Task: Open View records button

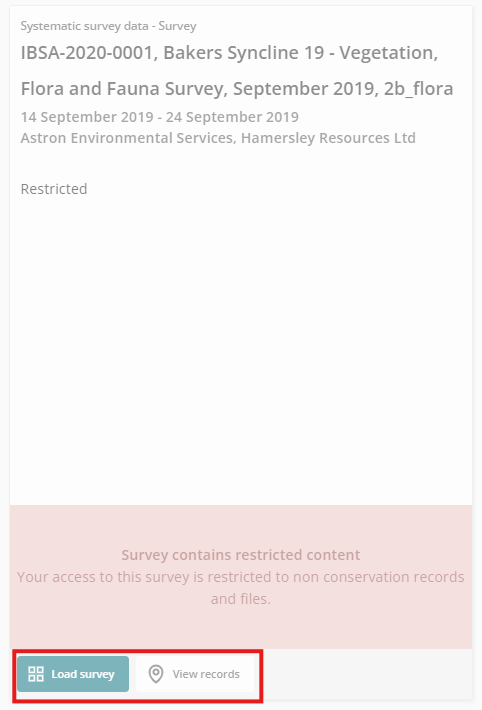Action: (195, 674)
